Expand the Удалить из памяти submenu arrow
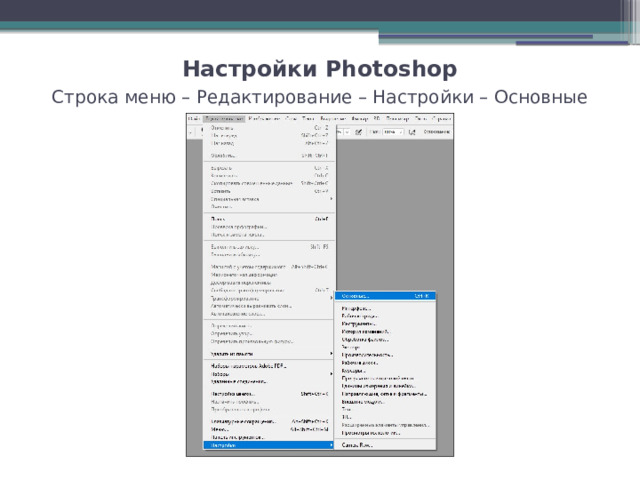Image resolution: width=640 pixels, height=480 pixels. tap(331, 353)
